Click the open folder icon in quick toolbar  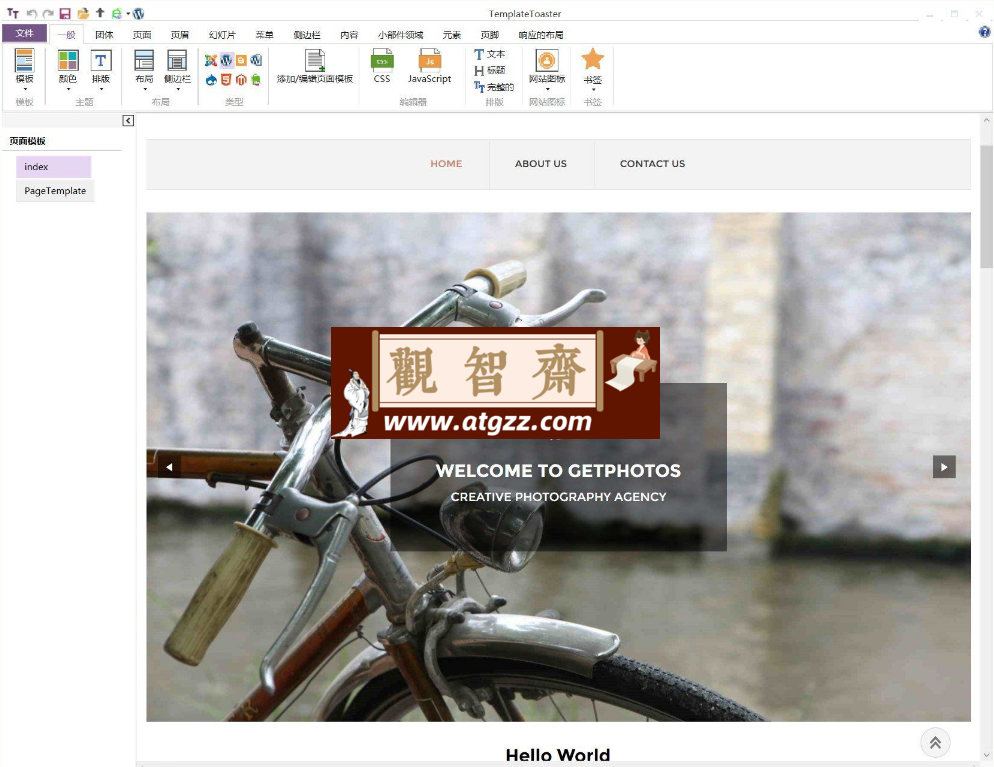83,13
